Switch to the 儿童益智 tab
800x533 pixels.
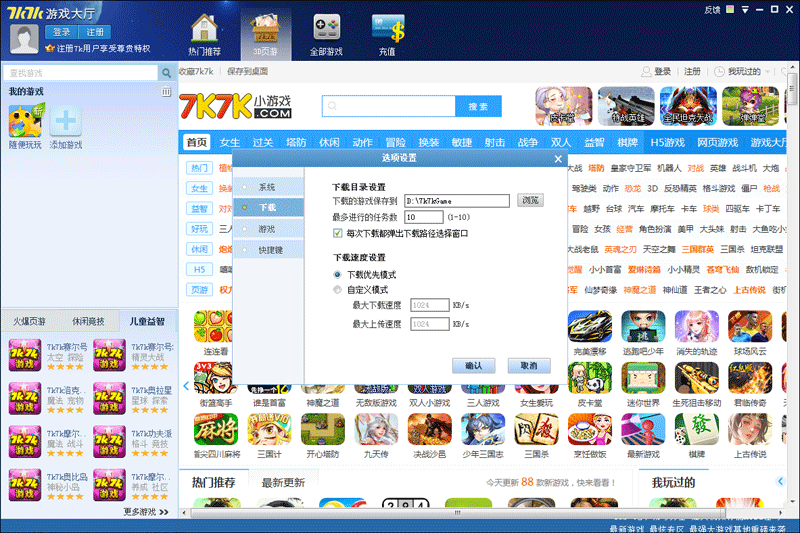click(147, 321)
